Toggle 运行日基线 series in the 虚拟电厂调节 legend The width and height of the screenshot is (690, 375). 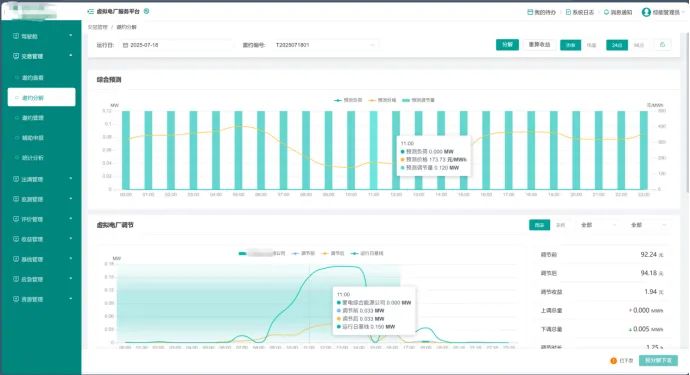tap(367, 254)
